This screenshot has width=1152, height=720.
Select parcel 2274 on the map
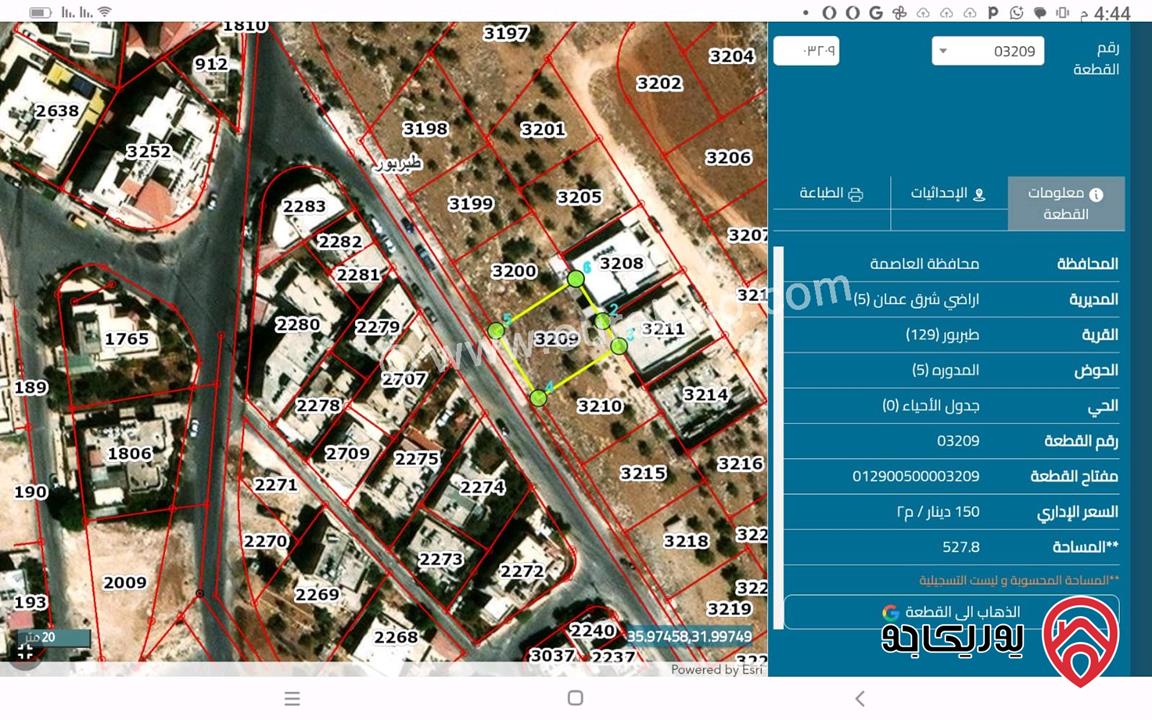pyautogui.click(x=482, y=487)
